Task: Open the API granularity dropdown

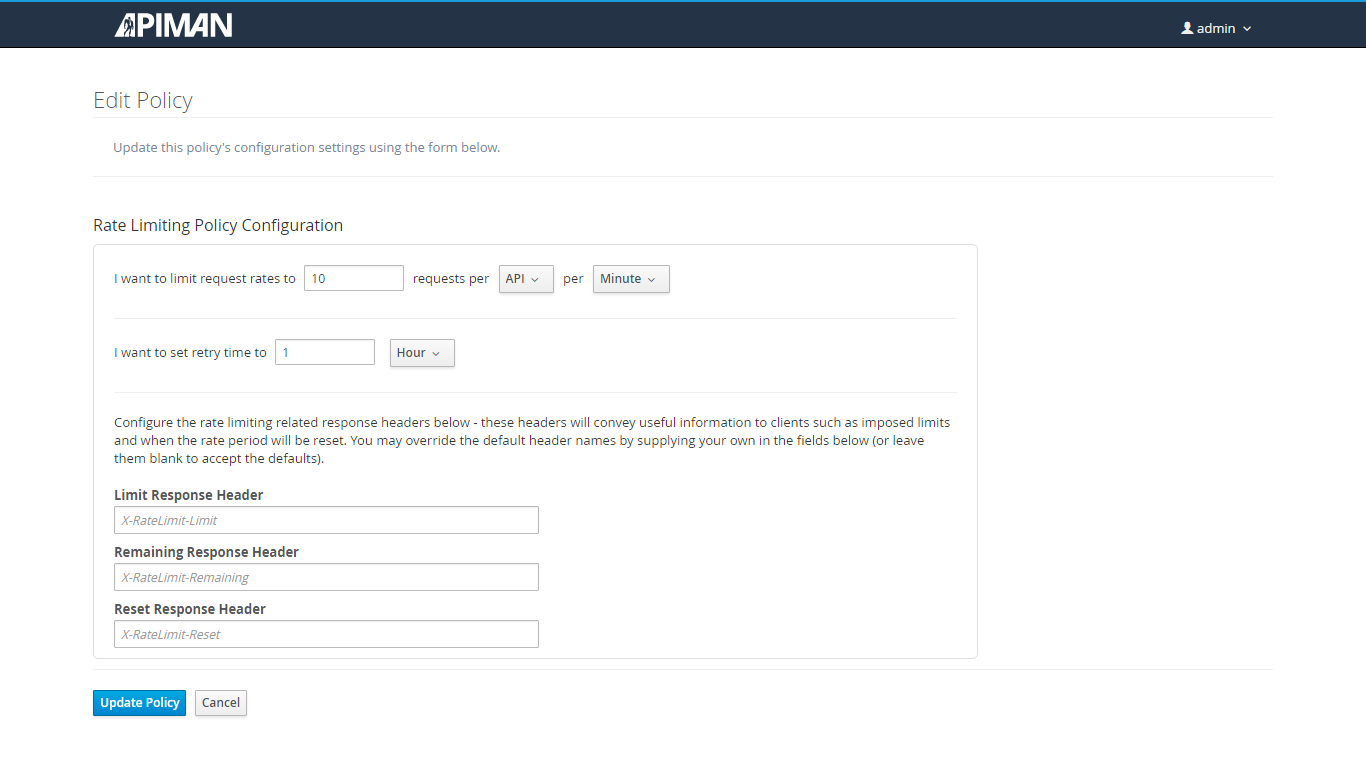Action: coord(525,279)
